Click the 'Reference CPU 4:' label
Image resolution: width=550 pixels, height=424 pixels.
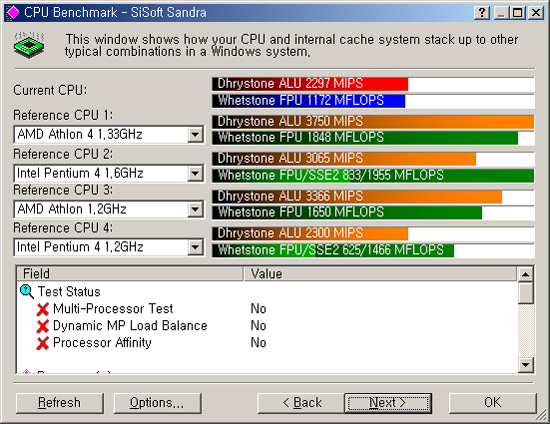[63, 228]
